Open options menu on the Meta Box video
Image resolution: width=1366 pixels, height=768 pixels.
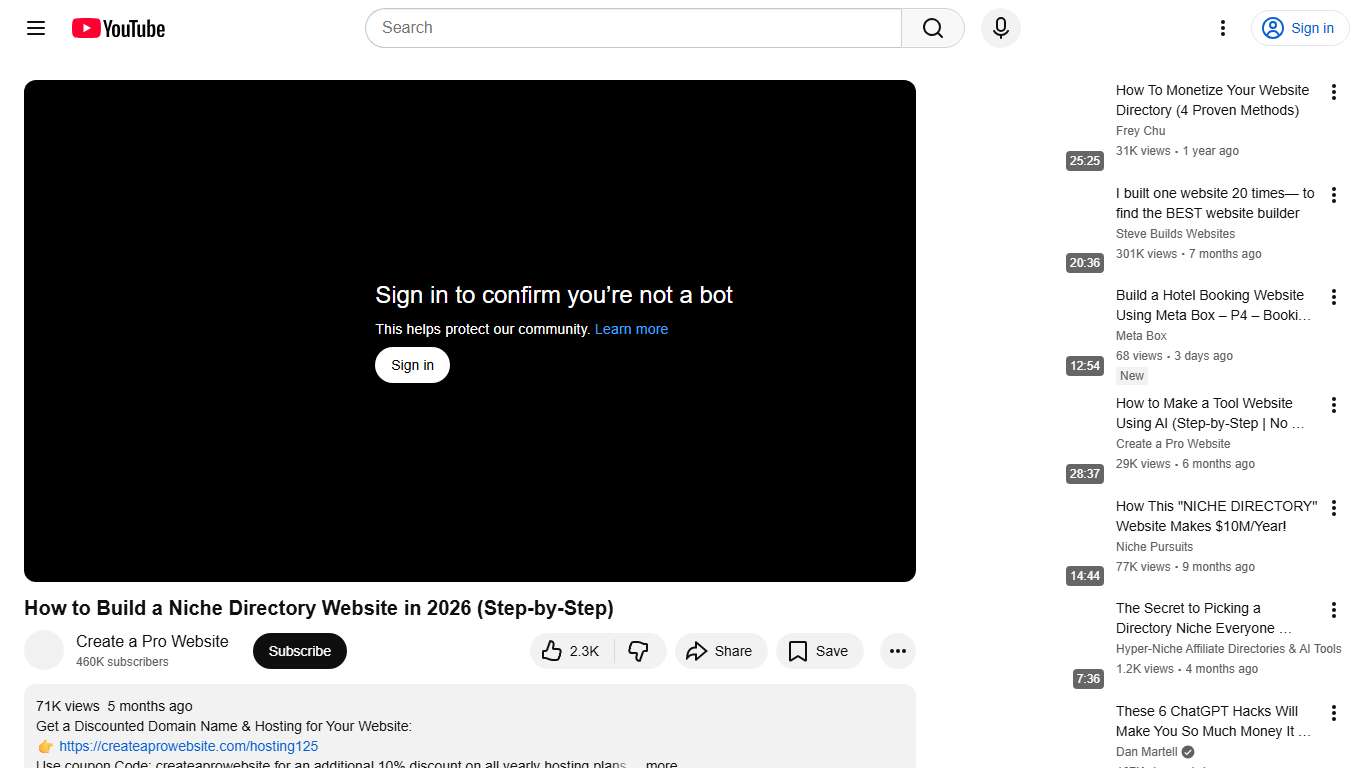(x=1333, y=297)
